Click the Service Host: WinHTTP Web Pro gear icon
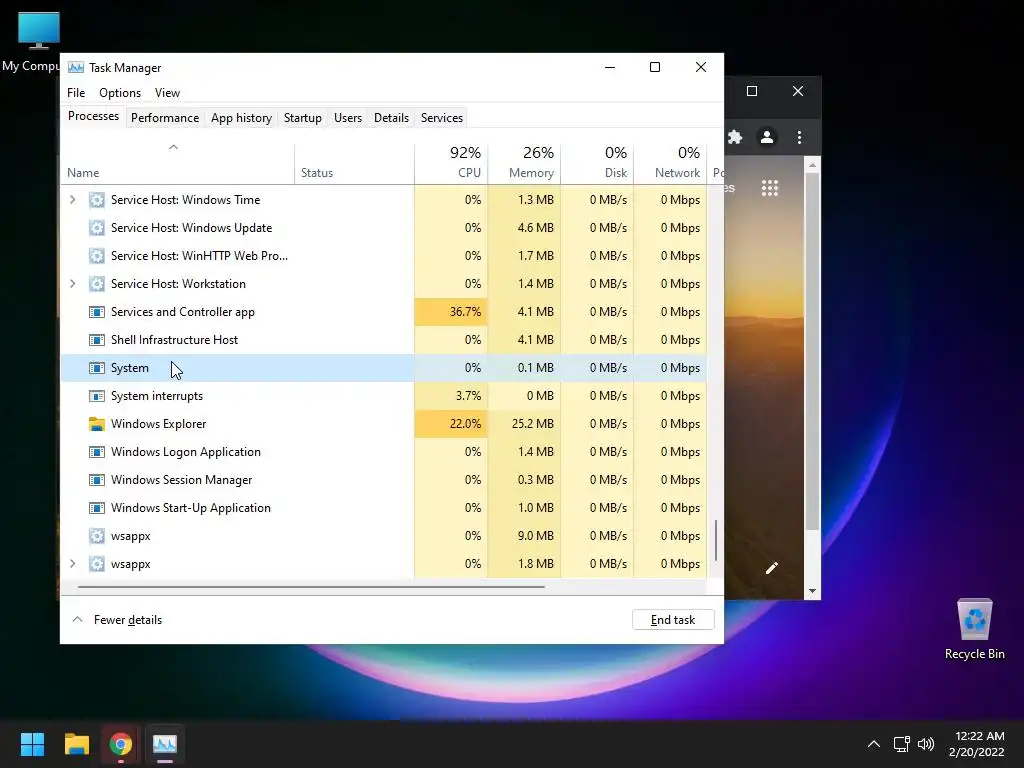The width and height of the screenshot is (1024, 768). [97, 256]
